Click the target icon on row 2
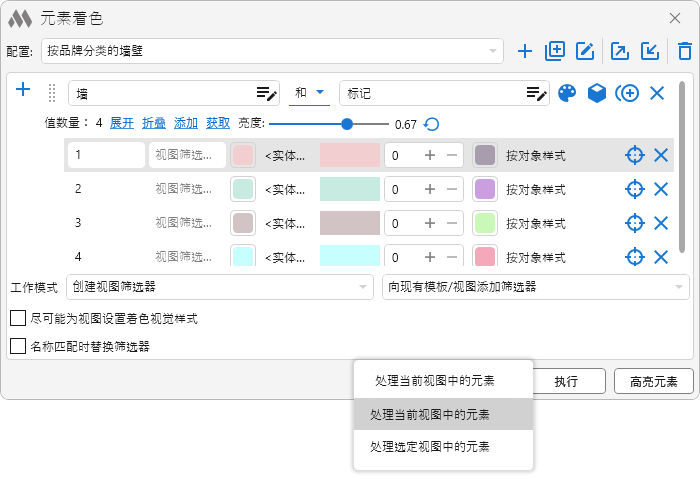This screenshot has height=479, width=700. click(x=633, y=189)
